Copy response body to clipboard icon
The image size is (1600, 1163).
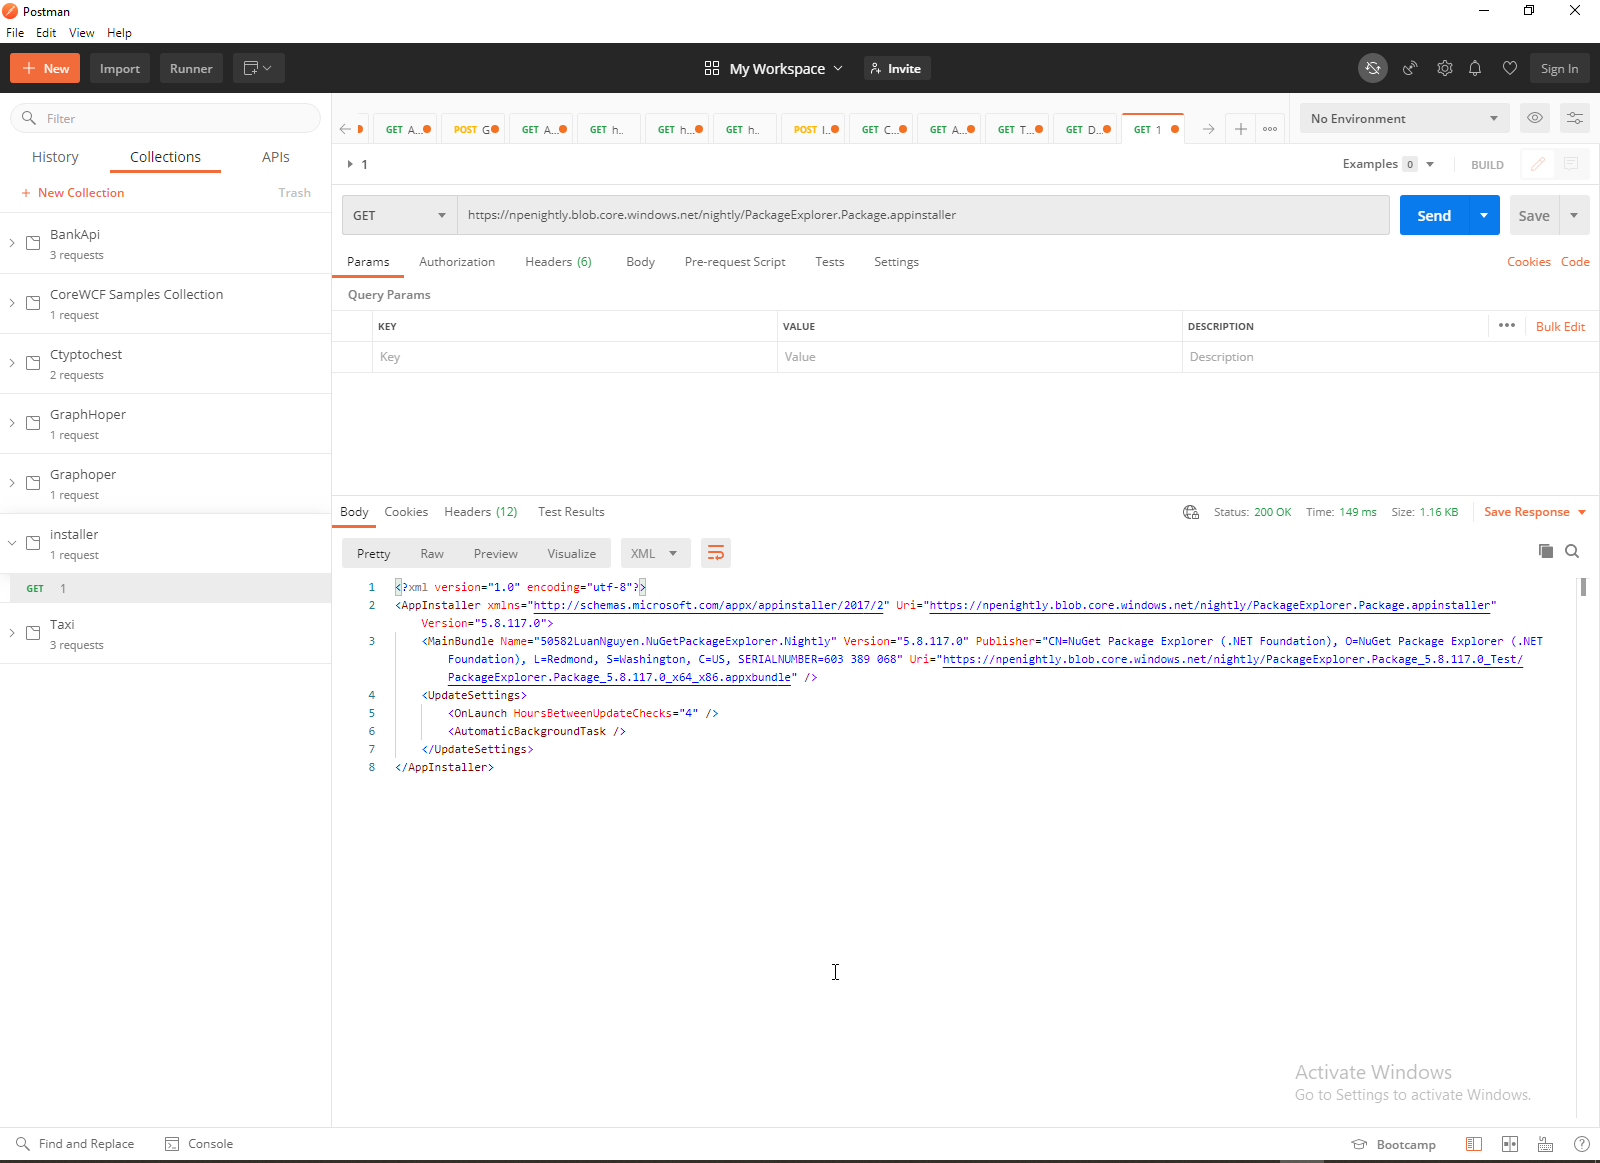click(1546, 551)
